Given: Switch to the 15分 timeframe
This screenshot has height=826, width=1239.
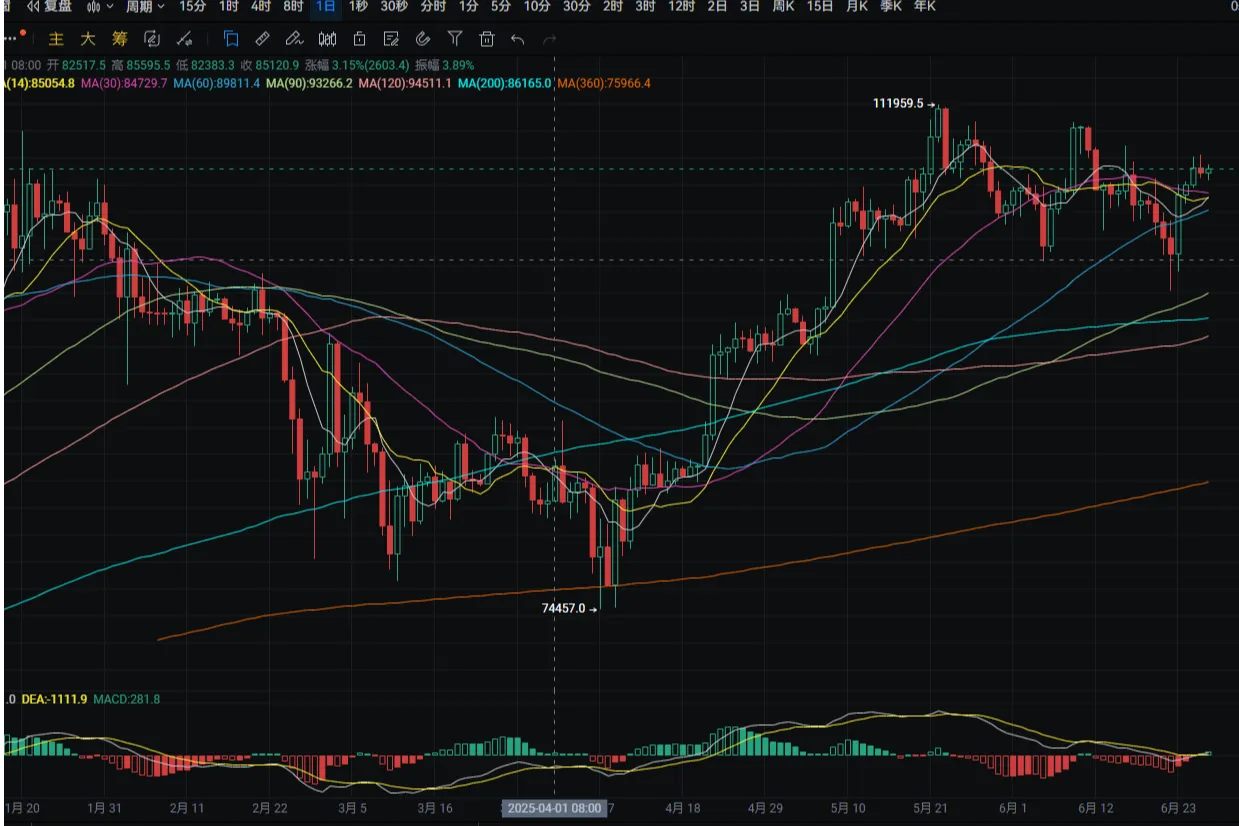Looking at the screenshot, I should (x=193, y=6).
